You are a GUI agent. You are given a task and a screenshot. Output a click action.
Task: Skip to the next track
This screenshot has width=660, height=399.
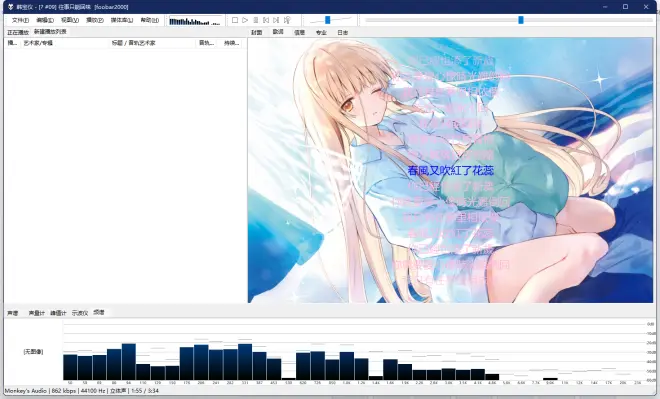click(x=276, y=20)
